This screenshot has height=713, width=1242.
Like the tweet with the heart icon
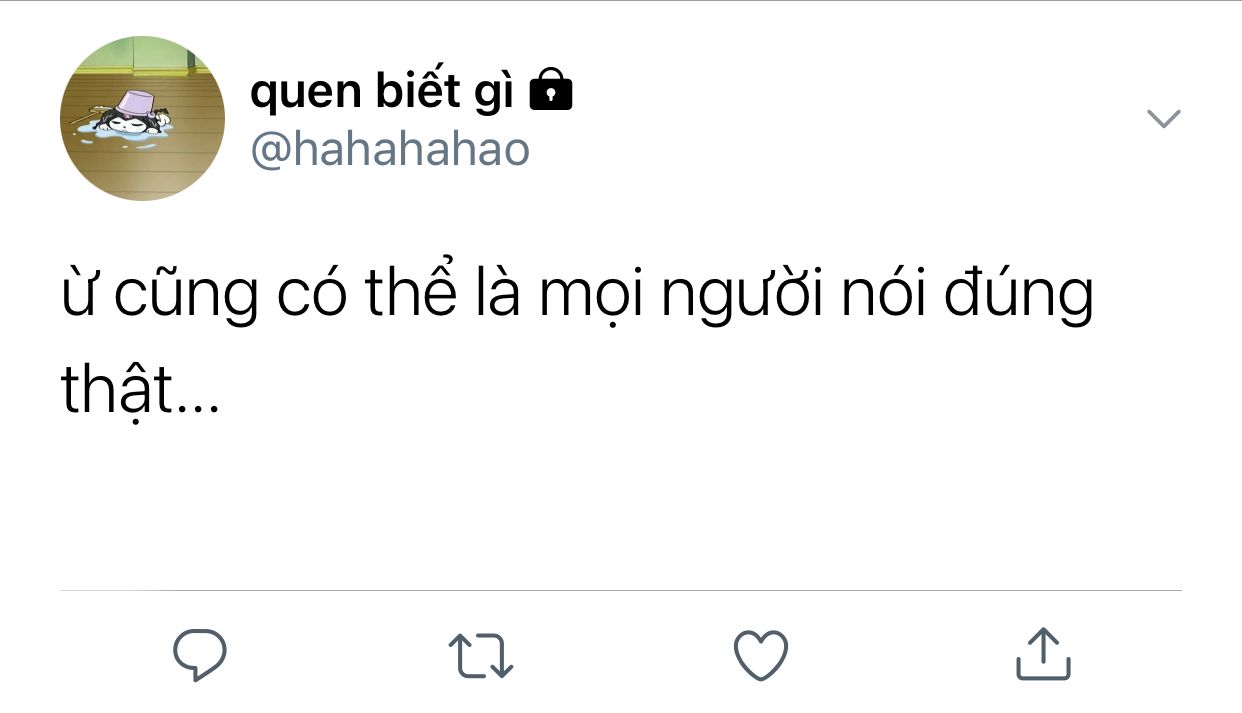(761, 656)
